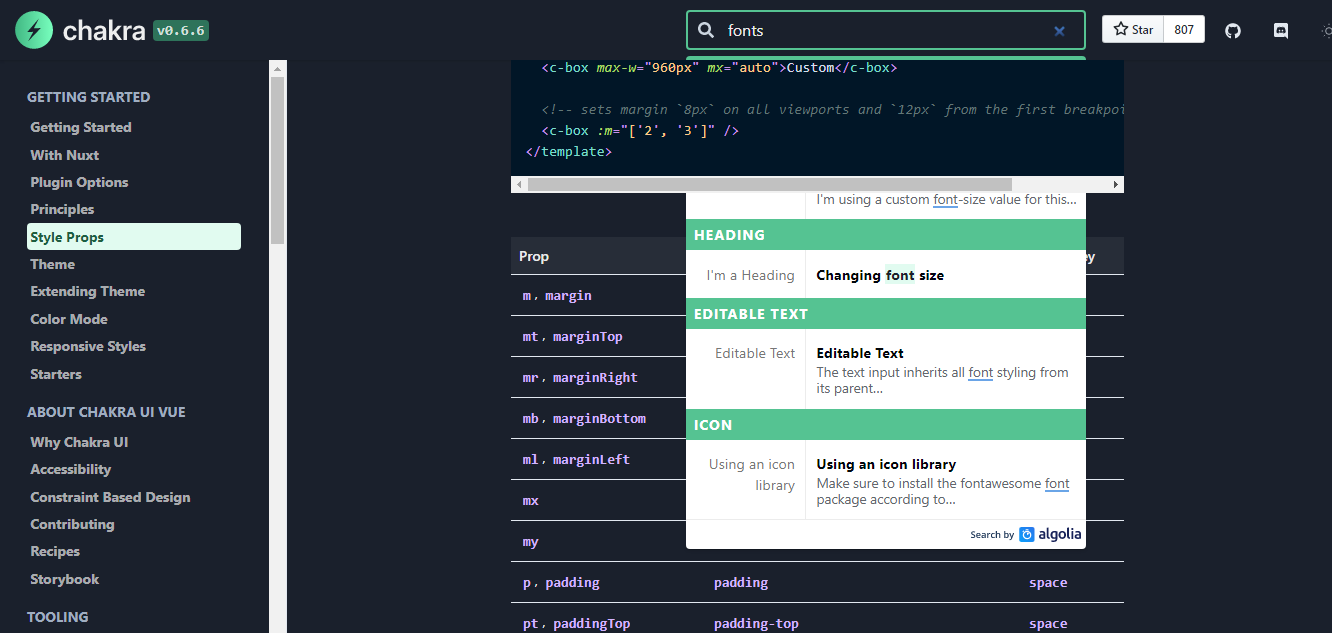Click the 'Prop' table column header

tap(534, 257)
